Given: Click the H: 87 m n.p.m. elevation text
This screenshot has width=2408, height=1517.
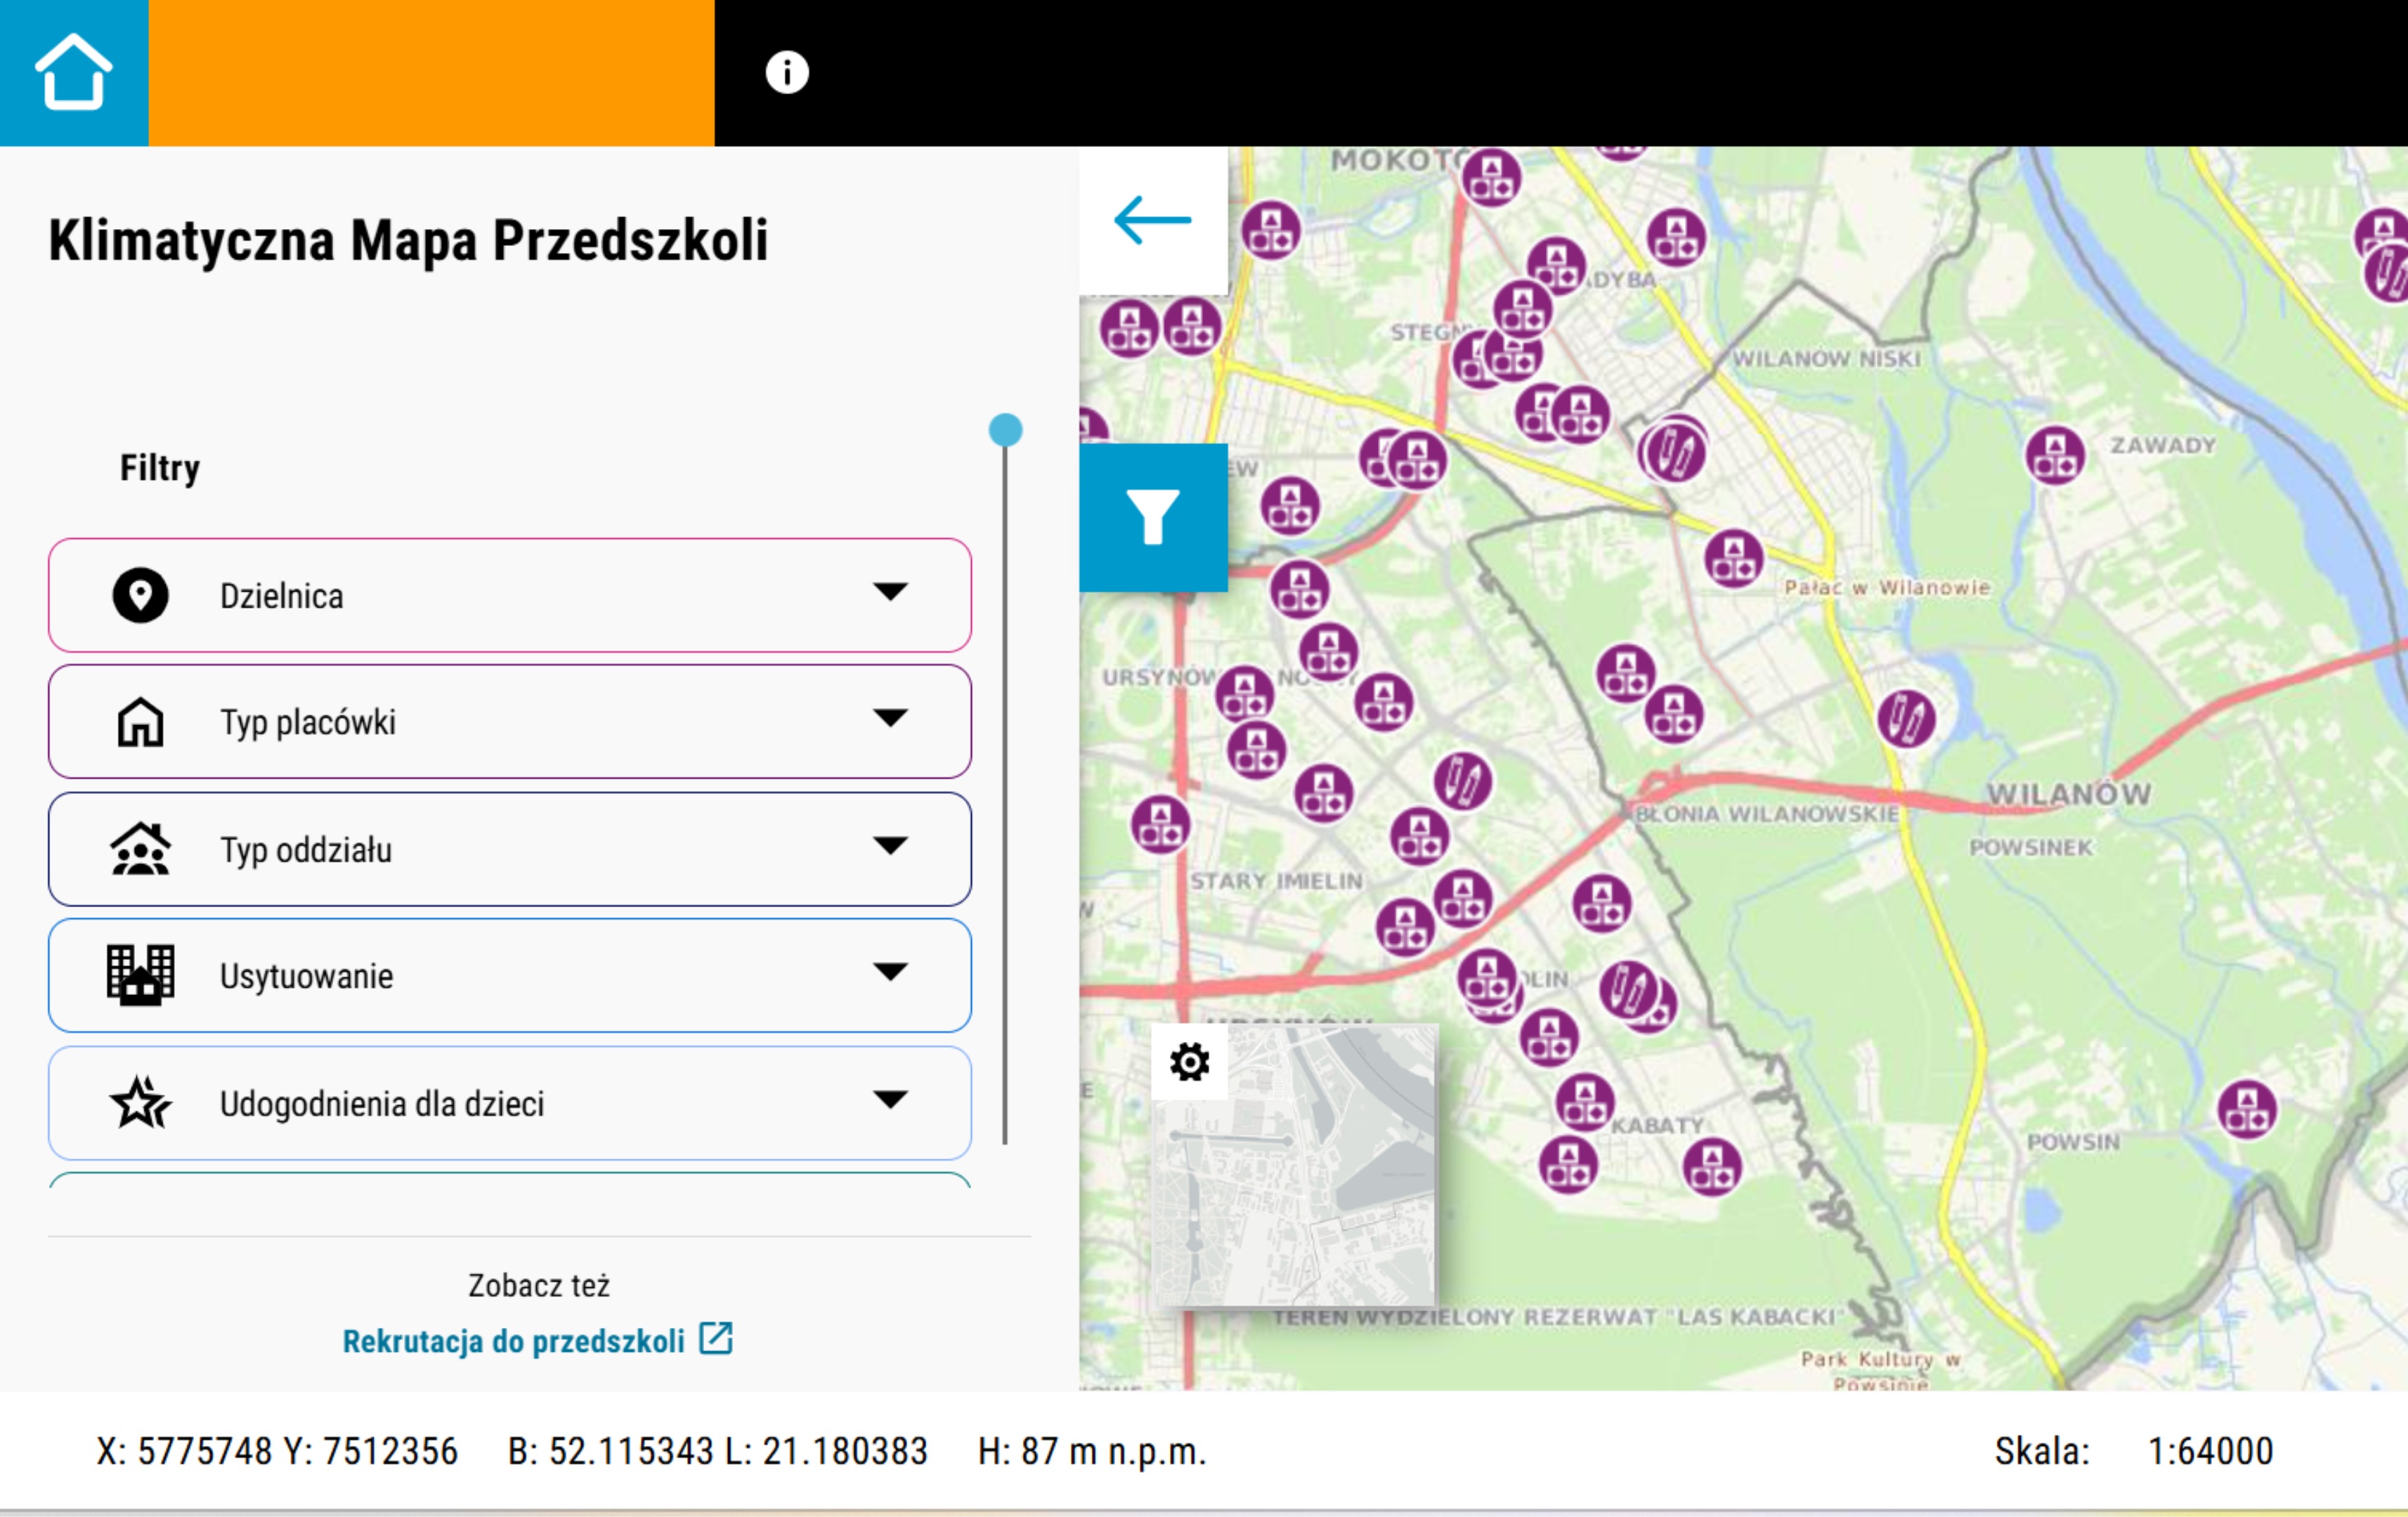Looking at the screenshot, I should coord(1092,1451).
